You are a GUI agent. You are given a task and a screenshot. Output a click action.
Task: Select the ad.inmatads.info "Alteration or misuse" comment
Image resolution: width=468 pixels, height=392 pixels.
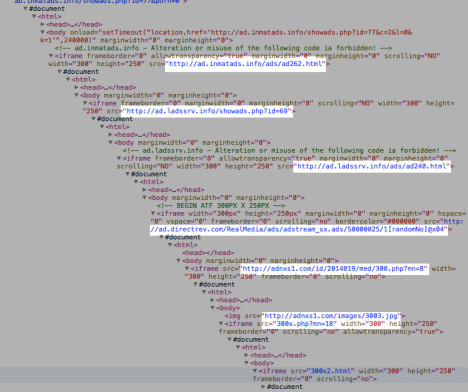223,48
